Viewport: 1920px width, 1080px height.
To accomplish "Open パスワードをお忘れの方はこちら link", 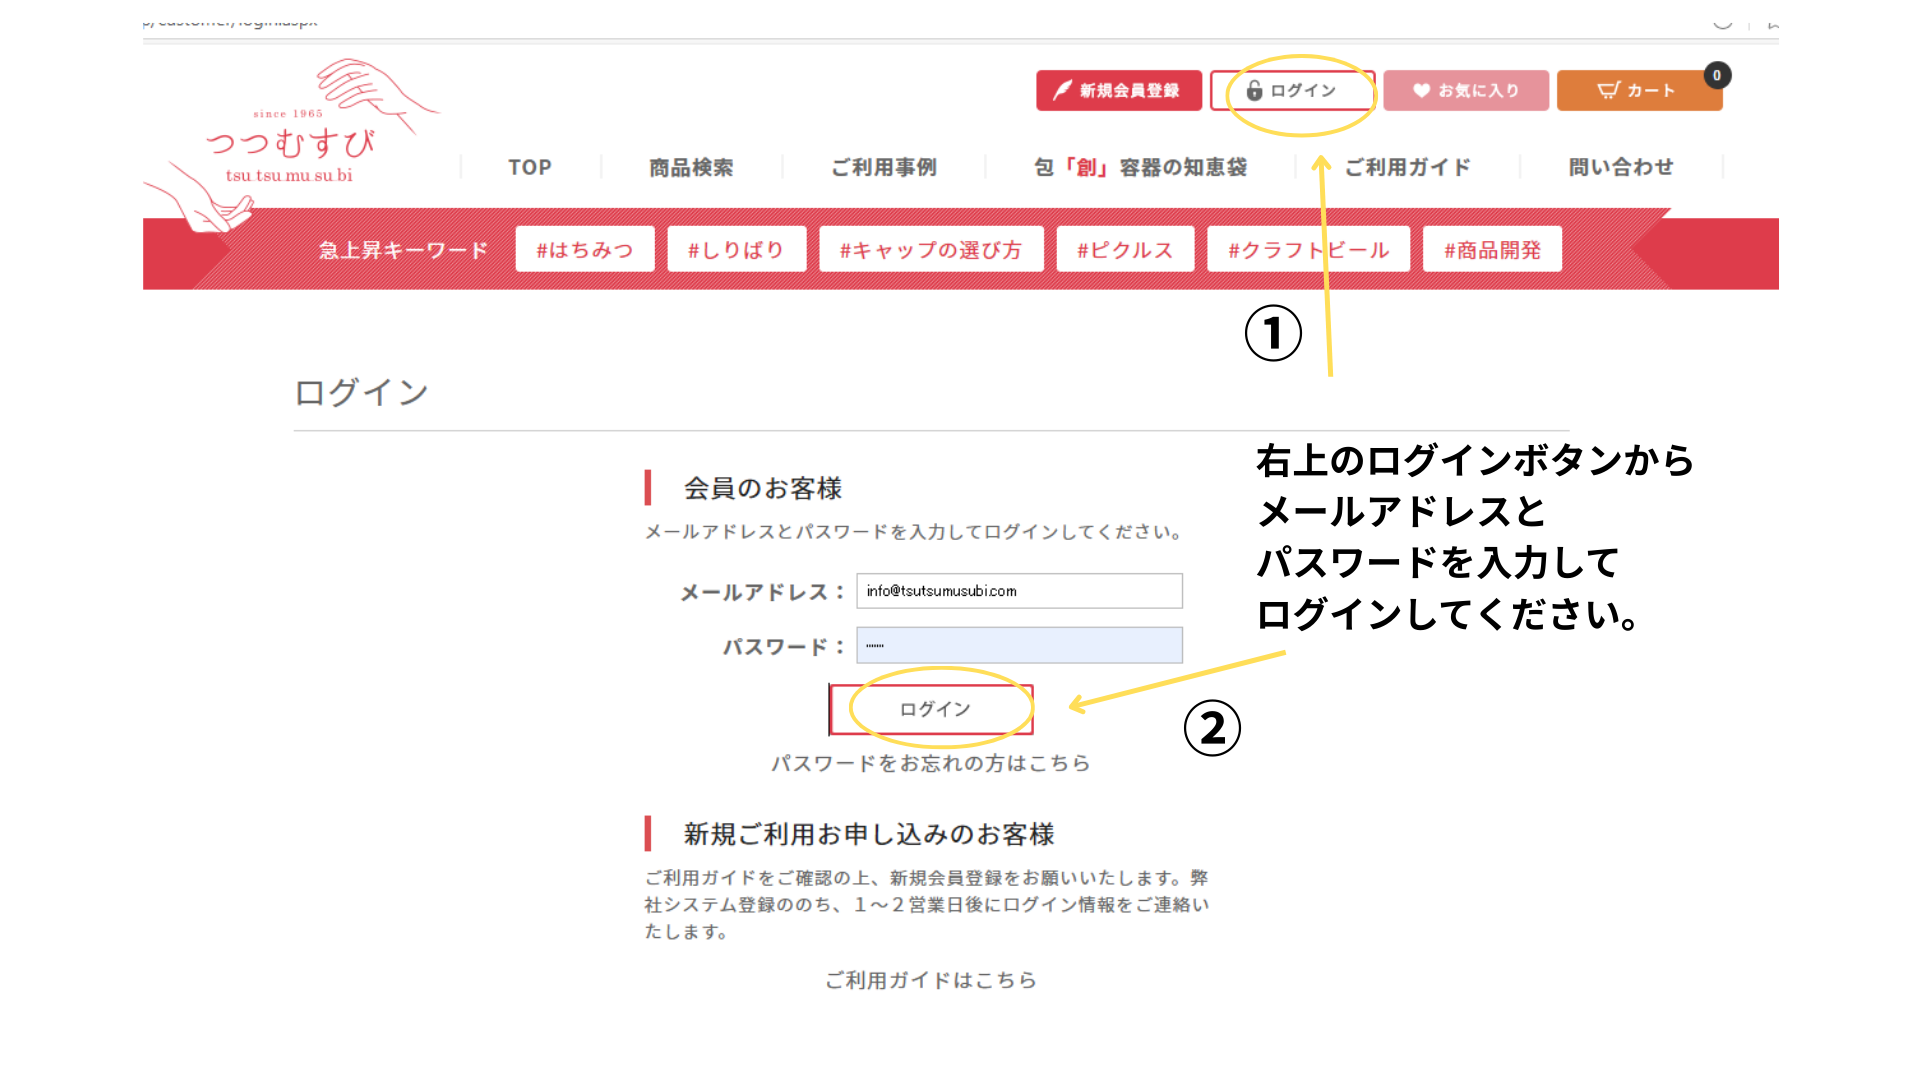I will pos(930,763).
